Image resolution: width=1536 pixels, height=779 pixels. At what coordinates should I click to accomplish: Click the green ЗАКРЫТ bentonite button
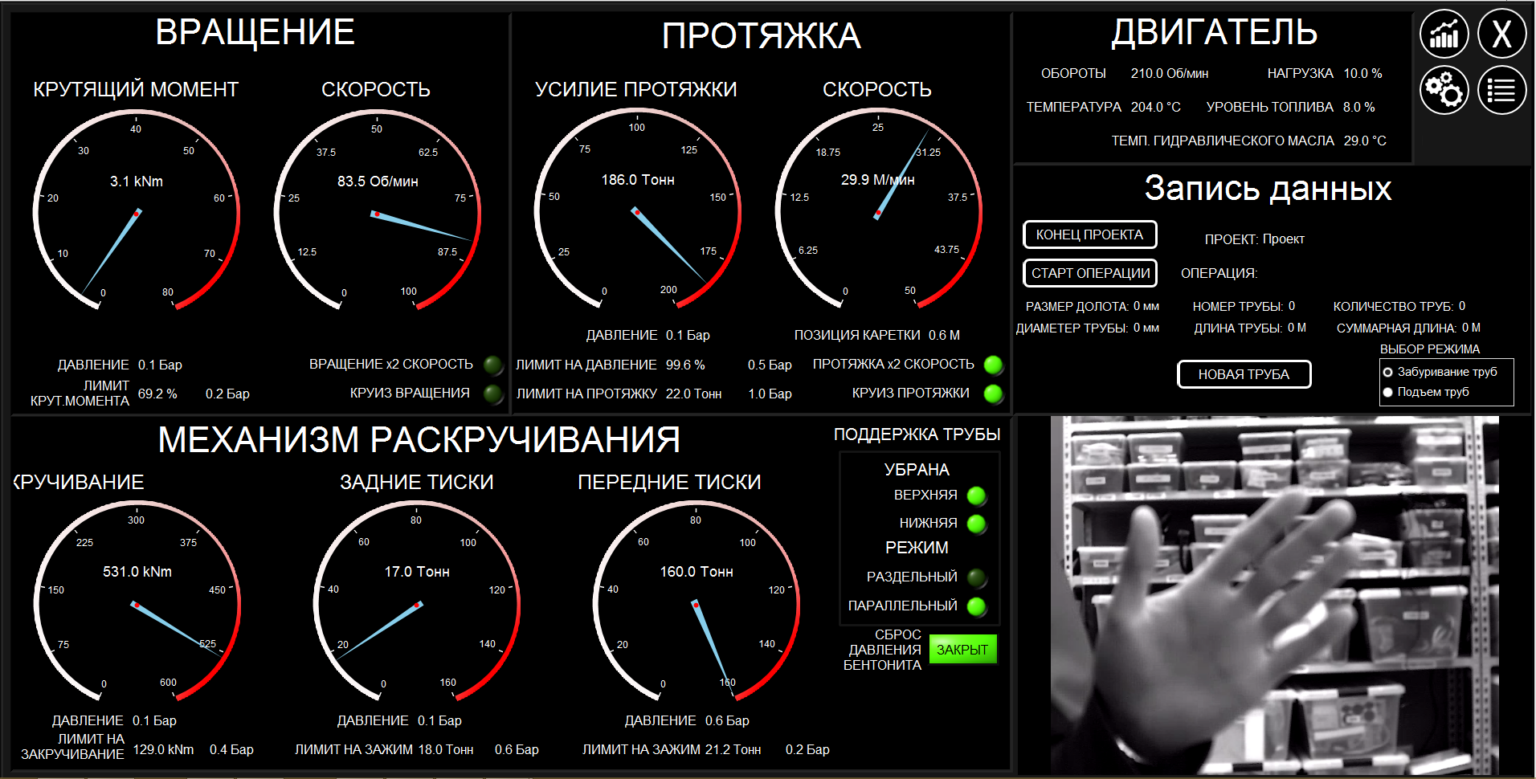(962, 650)
